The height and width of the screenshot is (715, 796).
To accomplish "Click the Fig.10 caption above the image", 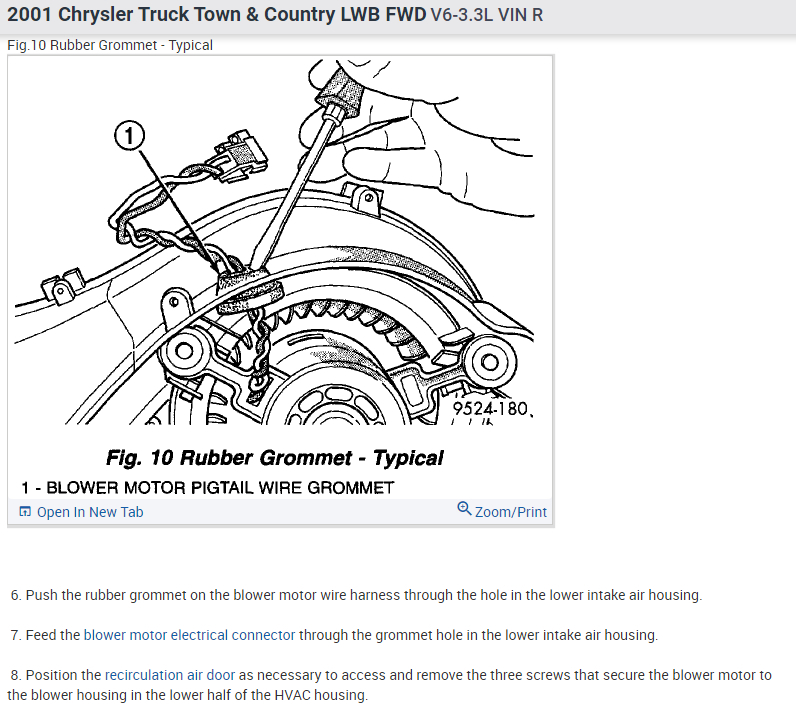I will [110, 45].
